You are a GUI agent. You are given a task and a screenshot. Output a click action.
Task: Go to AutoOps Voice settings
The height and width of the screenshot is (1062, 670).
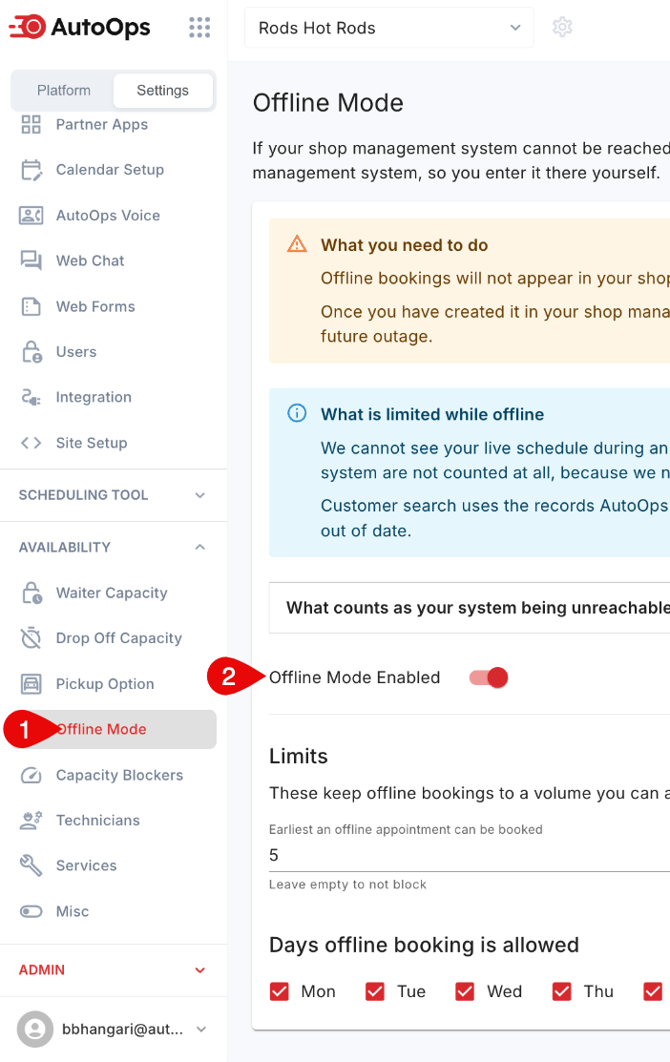coord(108,215)
